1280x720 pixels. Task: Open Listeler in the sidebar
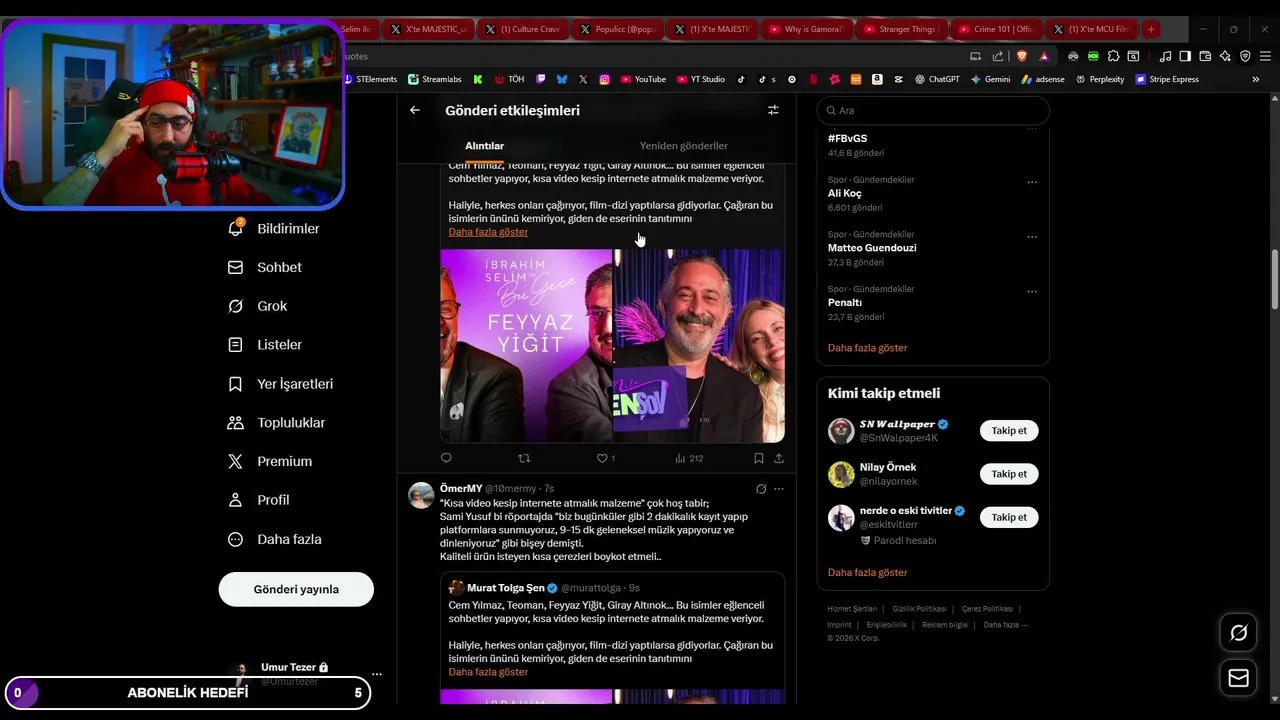[x=265, y=345]
